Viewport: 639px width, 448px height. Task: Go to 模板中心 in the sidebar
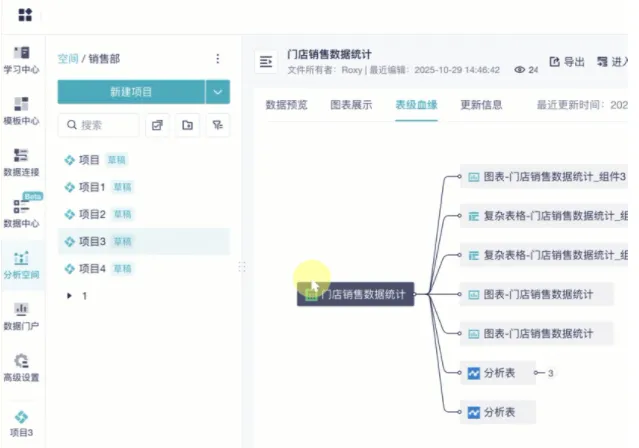(21, 111)
